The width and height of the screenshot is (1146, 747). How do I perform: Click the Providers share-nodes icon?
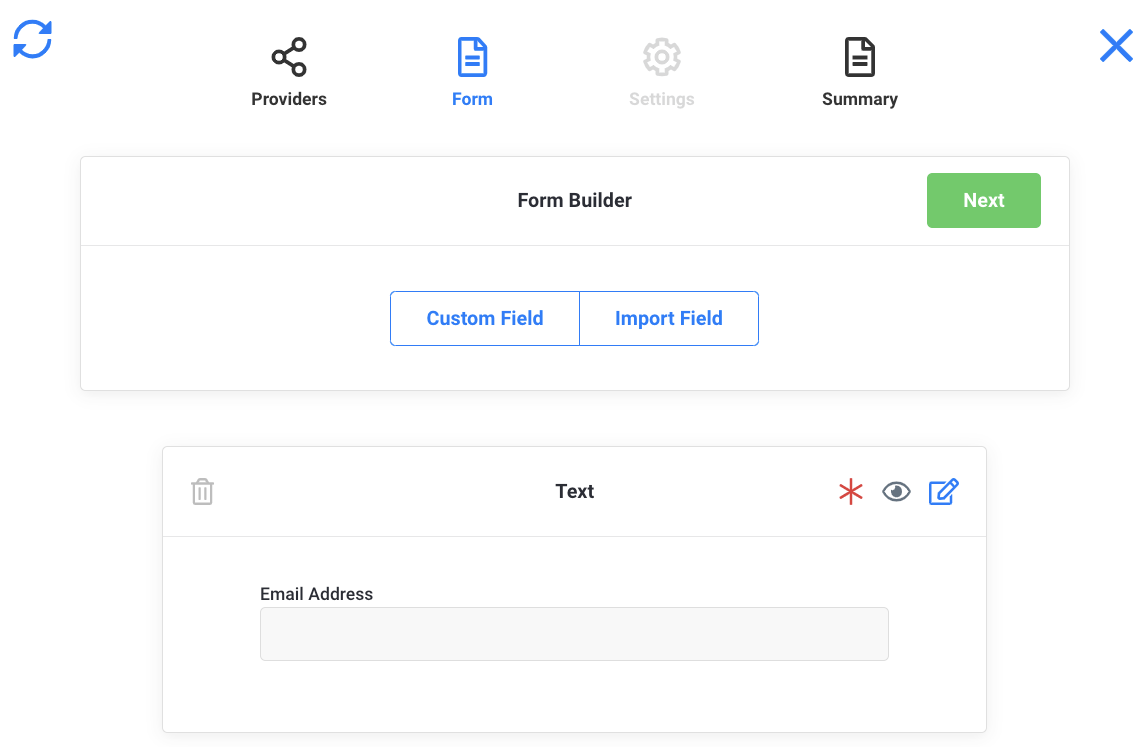289,57
